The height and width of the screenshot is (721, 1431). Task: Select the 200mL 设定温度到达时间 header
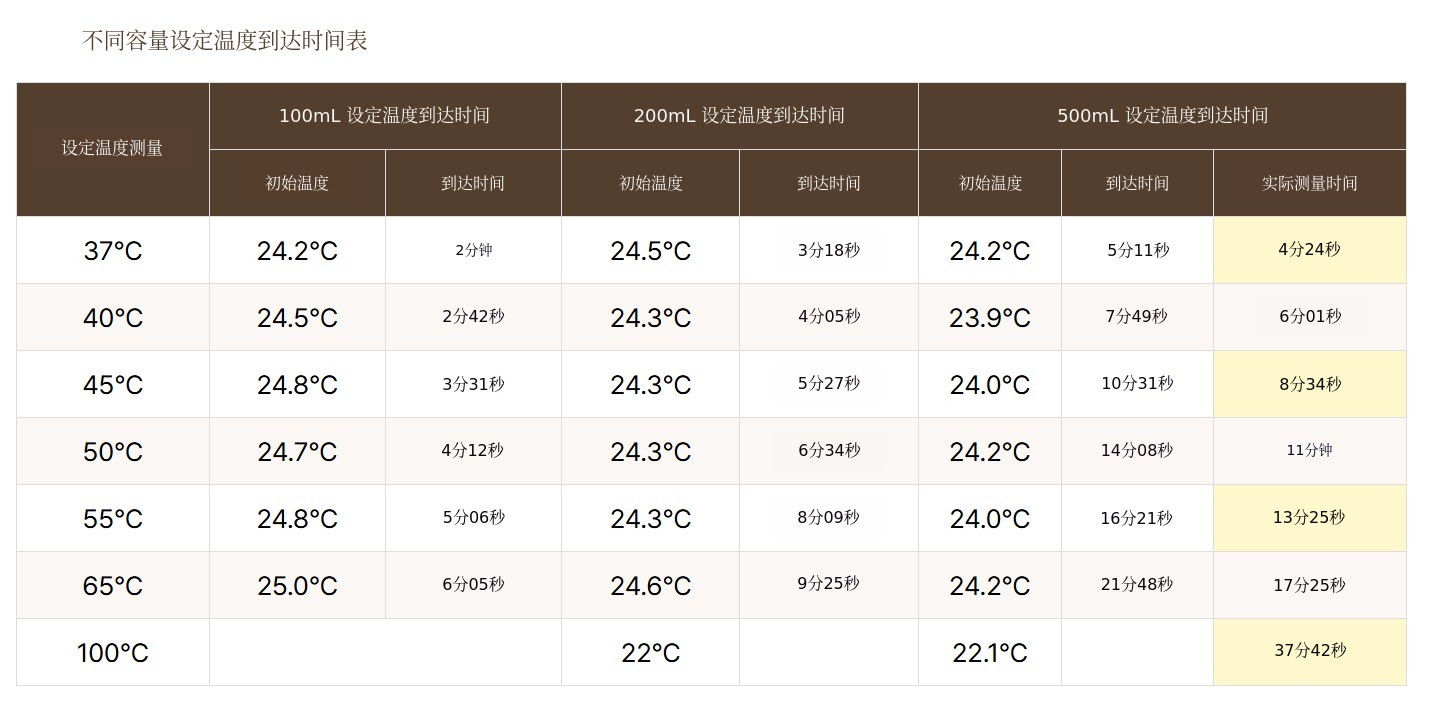[739, 116]
